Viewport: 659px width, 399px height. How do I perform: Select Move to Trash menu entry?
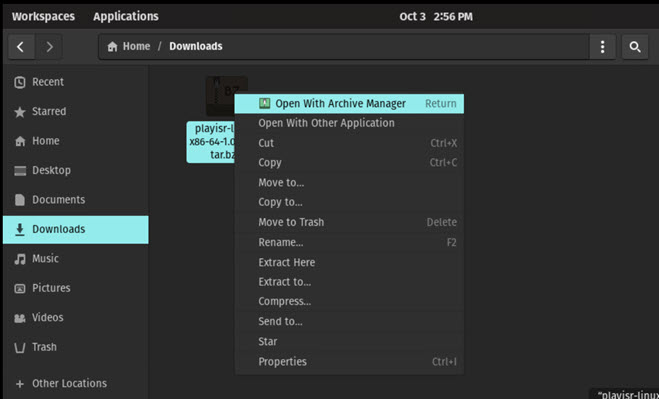pyautogui.click(x=349, y=222)
